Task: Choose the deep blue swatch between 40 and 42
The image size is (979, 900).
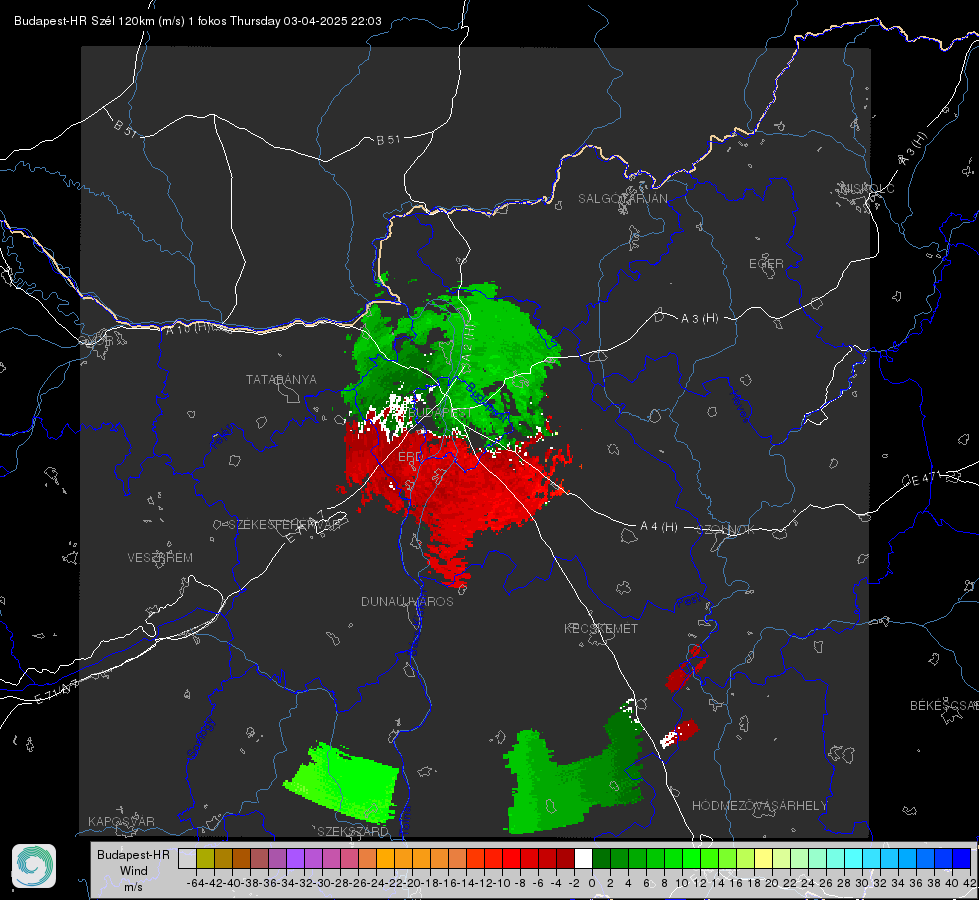Action: 961,859
